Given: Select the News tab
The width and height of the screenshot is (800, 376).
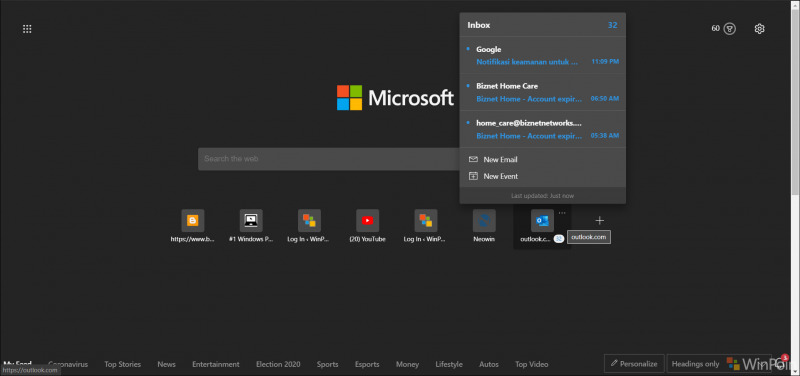Looking at the screenshot, I should 166,364.
